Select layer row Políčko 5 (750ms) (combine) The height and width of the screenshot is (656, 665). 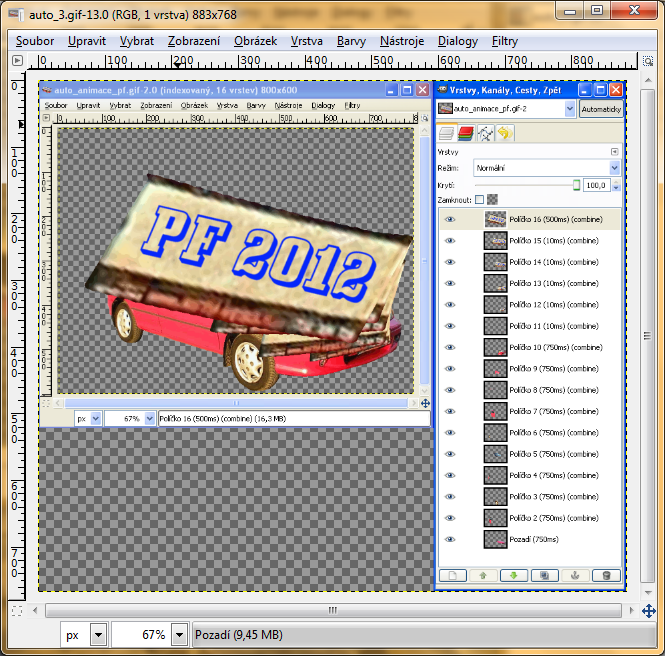529,454
